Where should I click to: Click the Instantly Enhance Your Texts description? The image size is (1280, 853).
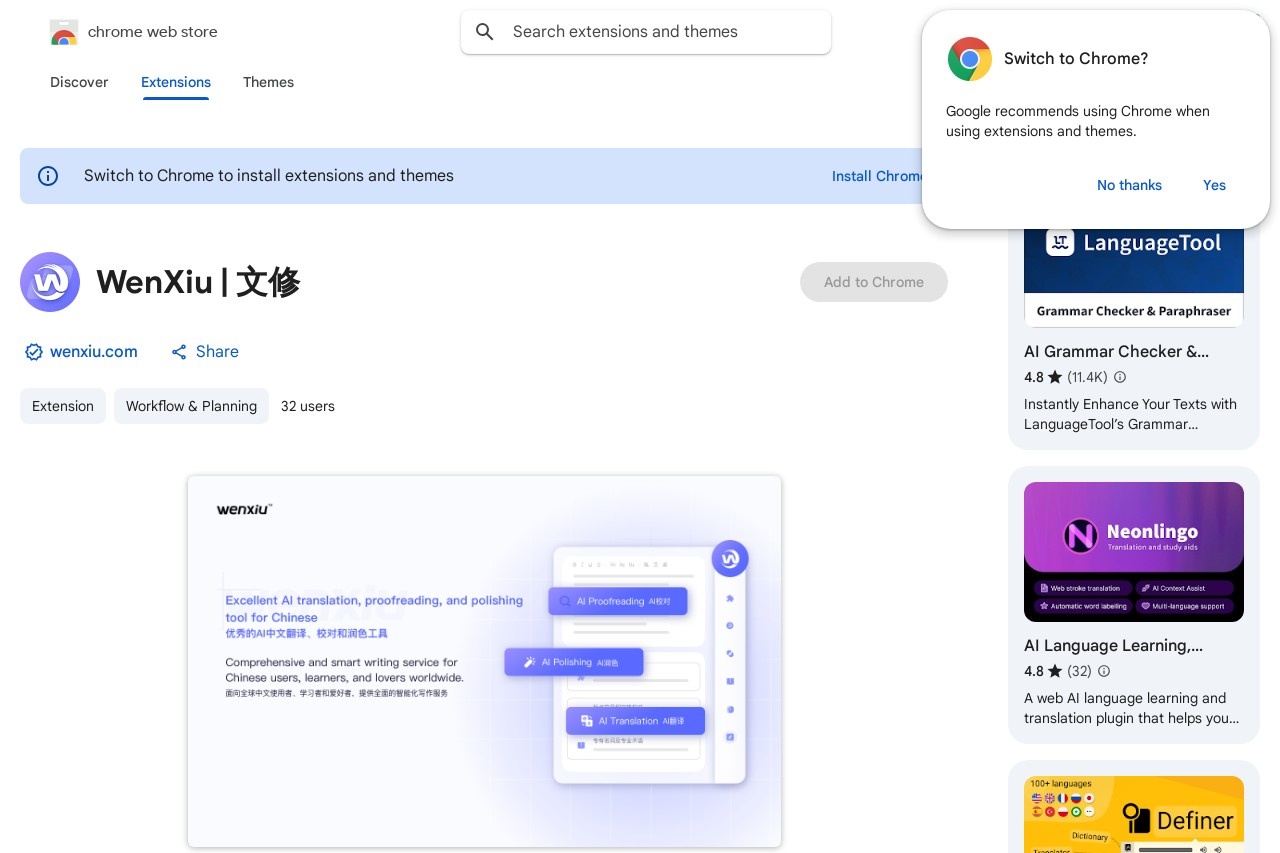[1130, 414]
